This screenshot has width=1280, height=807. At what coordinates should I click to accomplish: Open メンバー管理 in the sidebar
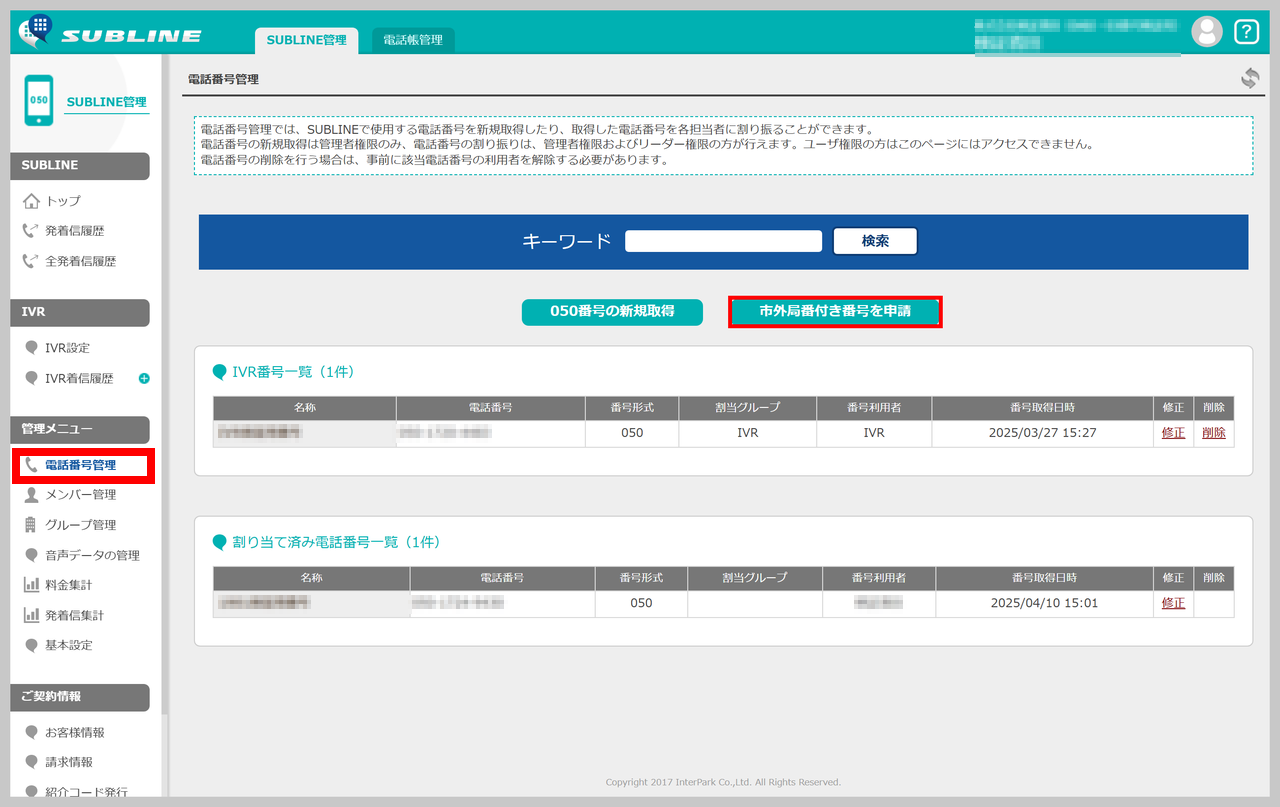(x=80, y=495)
